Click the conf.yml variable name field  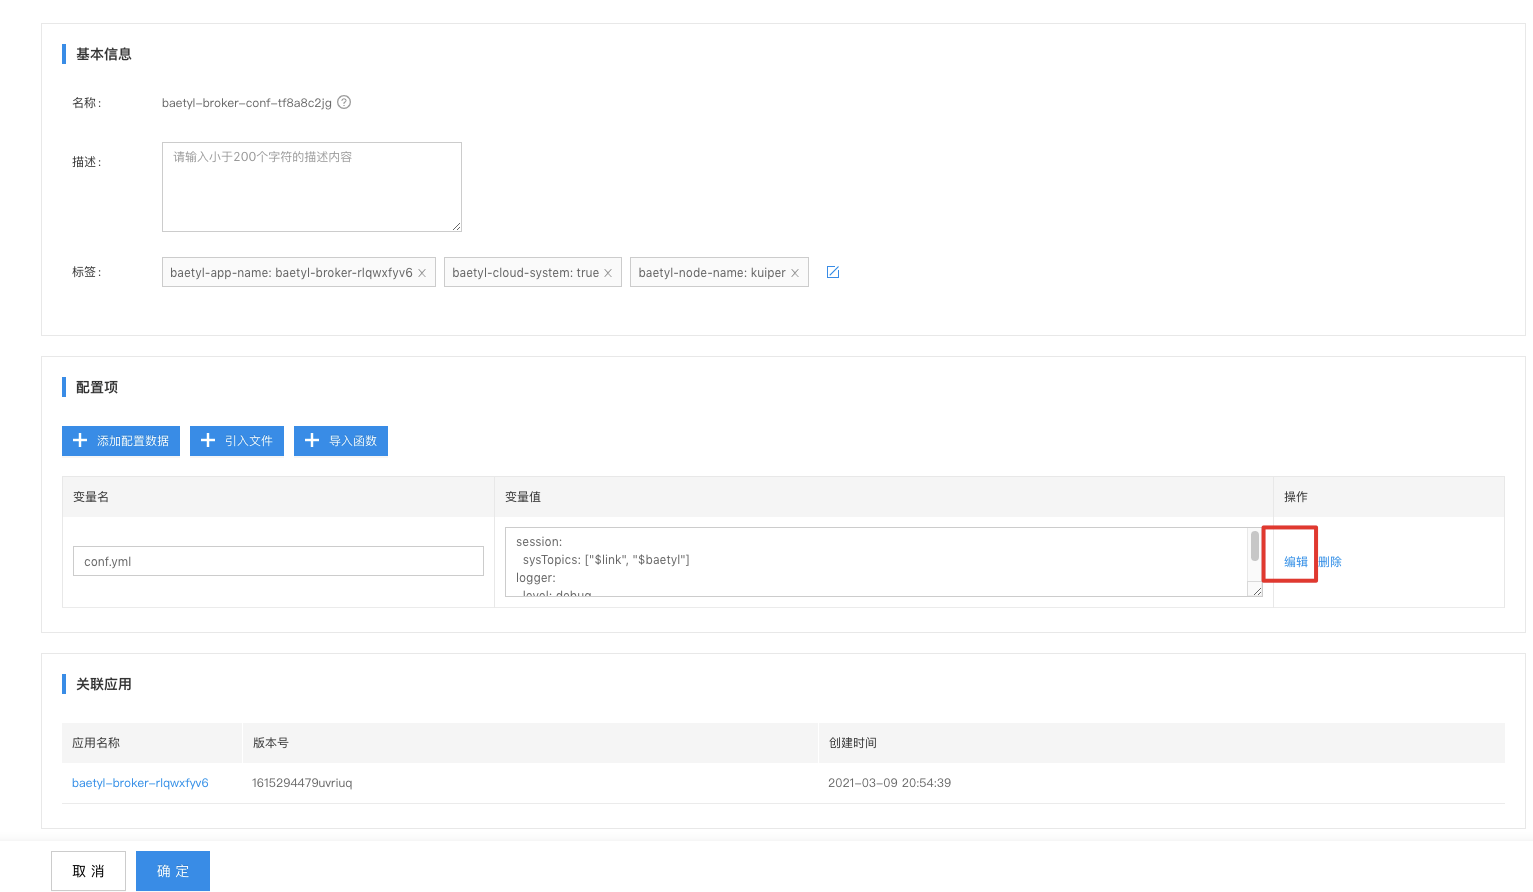coord(278,561)
